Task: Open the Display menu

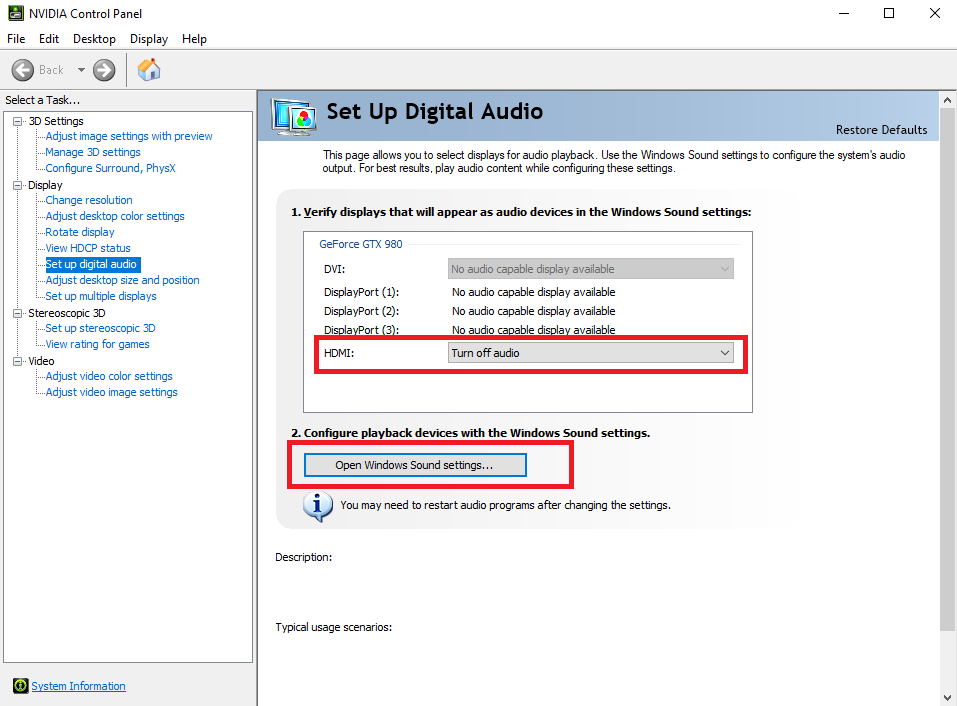Action: pyautogui.click(x=149, y=38)
